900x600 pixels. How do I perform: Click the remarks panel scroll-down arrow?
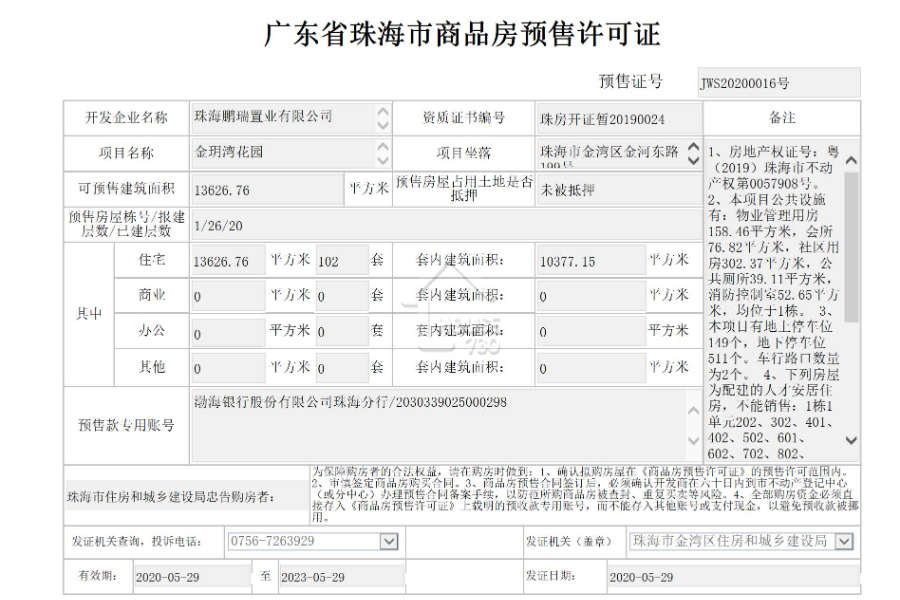(852, 440)
